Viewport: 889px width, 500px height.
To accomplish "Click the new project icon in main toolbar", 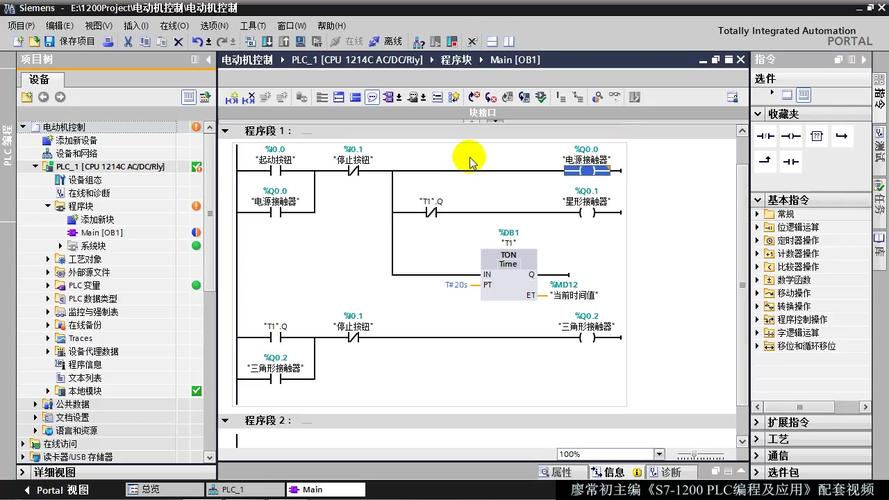I will point(18,41).
